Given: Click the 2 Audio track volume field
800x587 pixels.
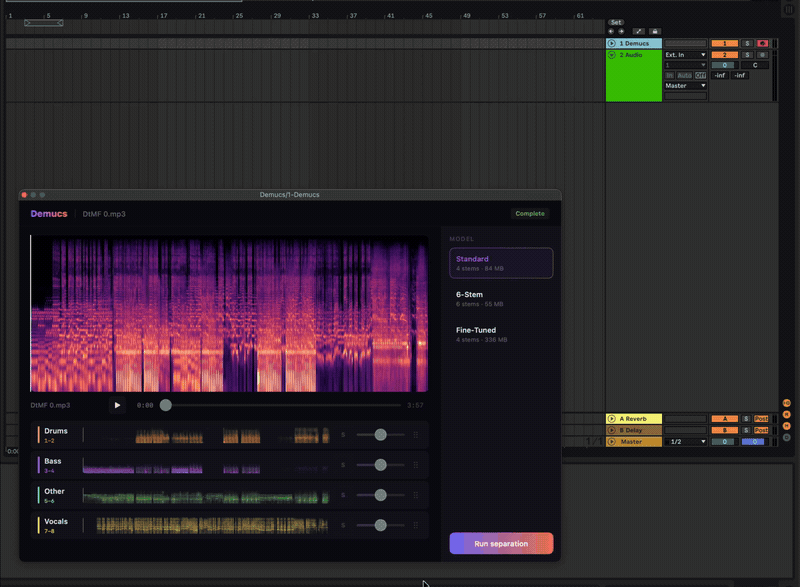Looking at the screenshot, I should 724,65.
